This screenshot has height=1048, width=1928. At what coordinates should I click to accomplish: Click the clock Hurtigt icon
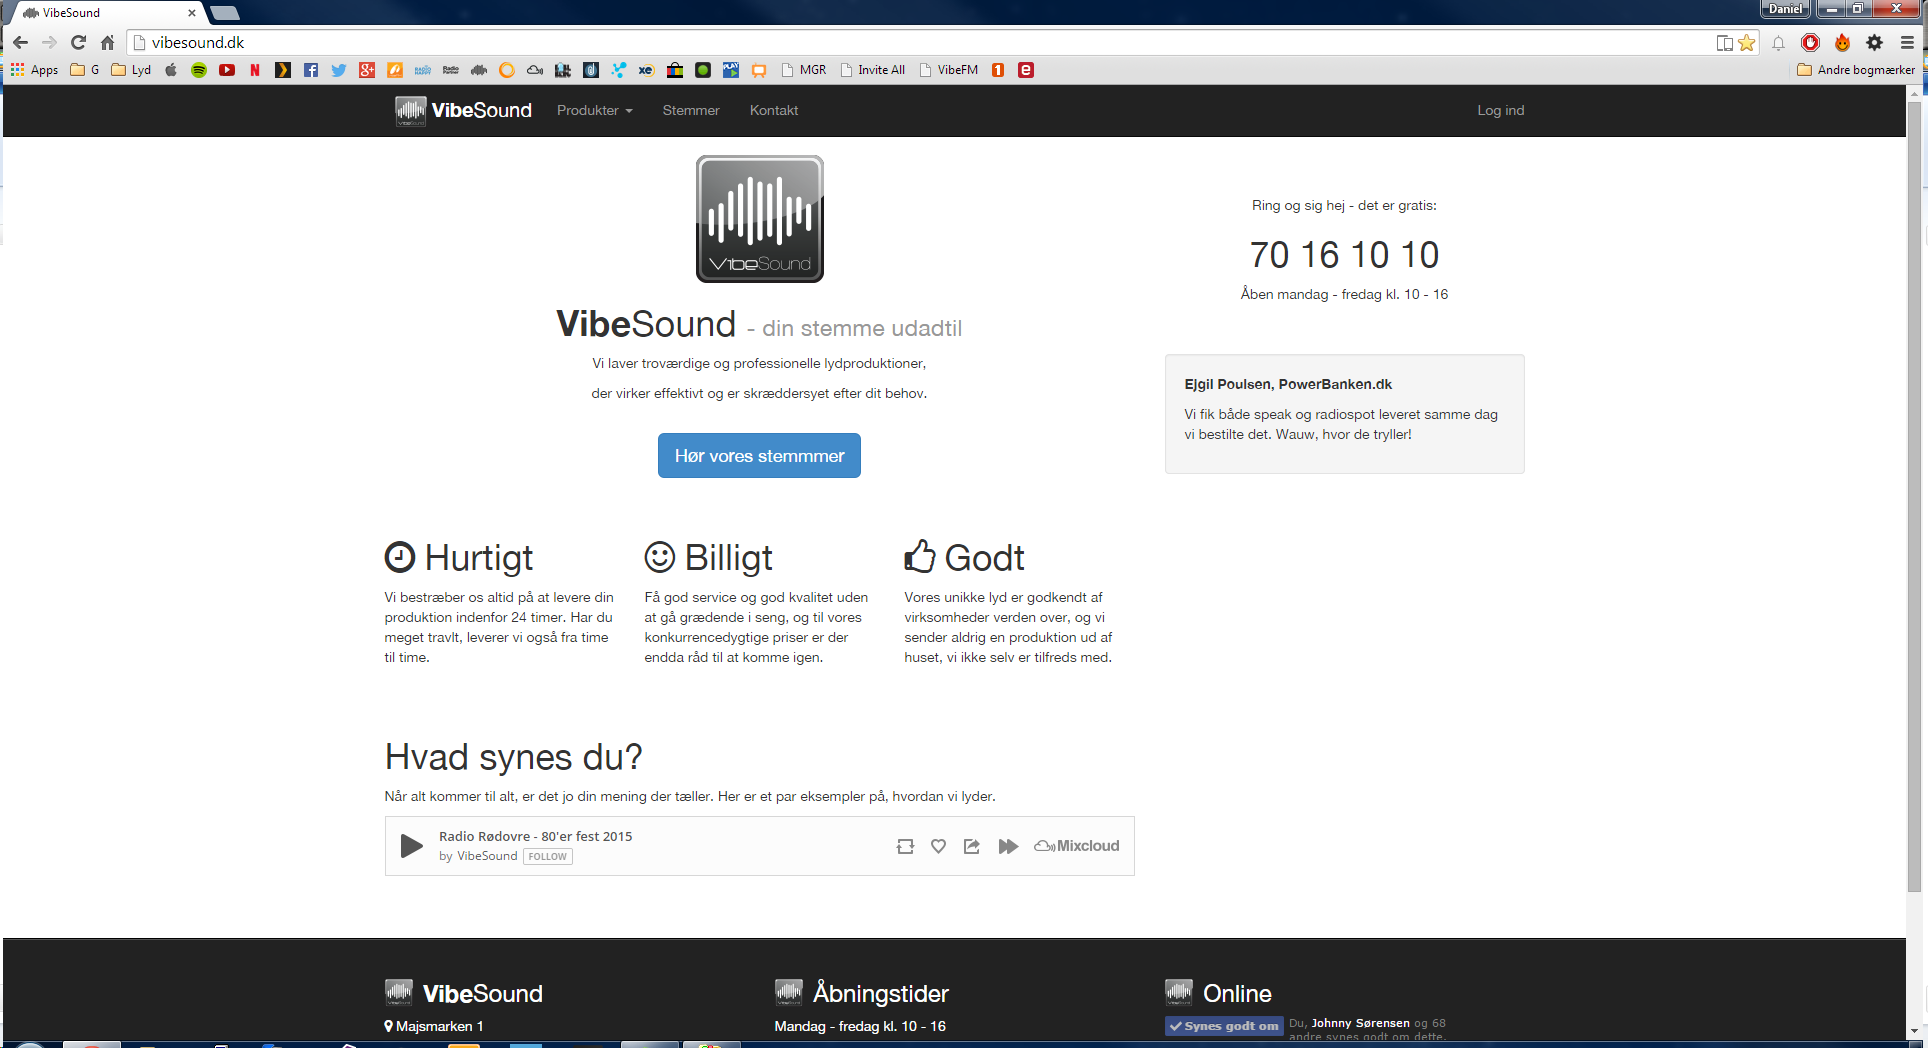coord(400,556)
